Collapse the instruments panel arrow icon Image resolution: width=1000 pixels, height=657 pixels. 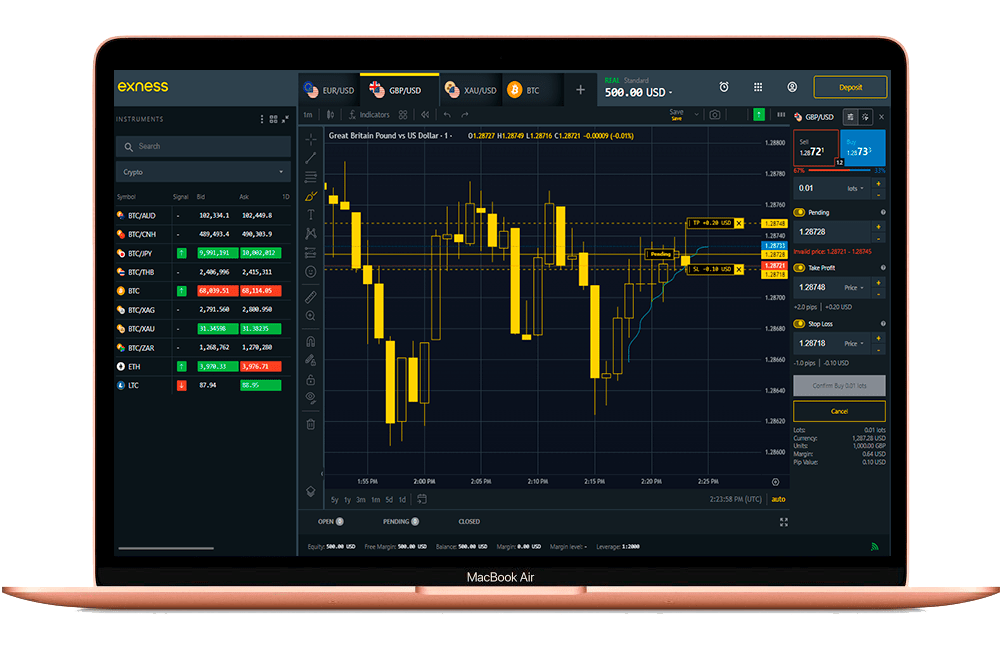285,119
